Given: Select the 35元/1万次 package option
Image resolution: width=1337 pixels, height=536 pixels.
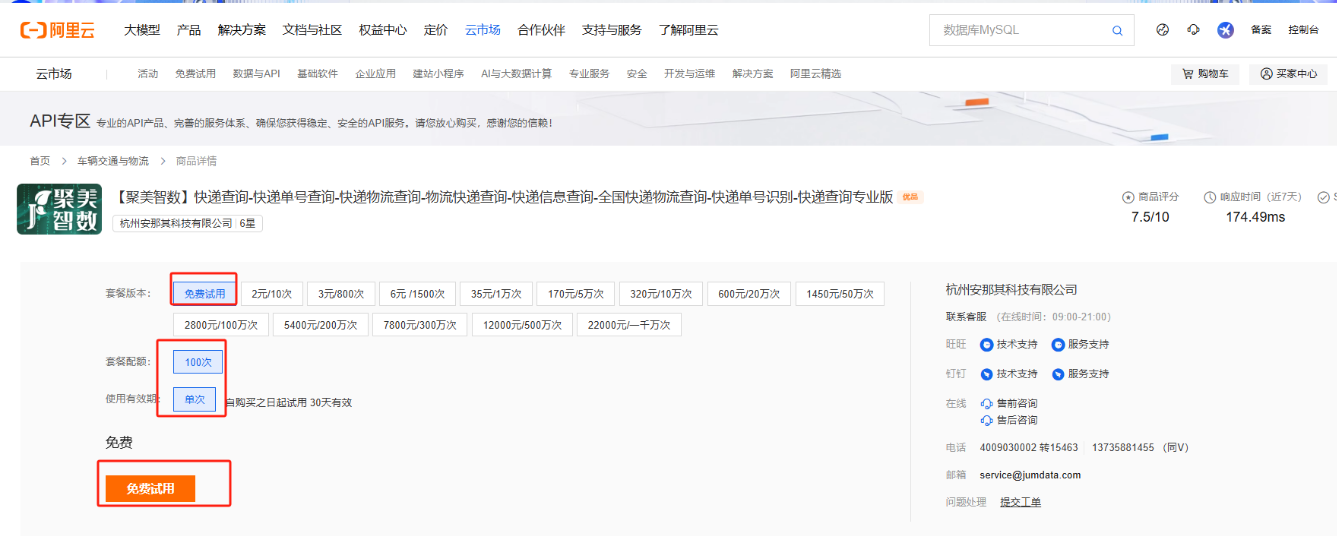Looking at the screenshot, I should point(495,294).
